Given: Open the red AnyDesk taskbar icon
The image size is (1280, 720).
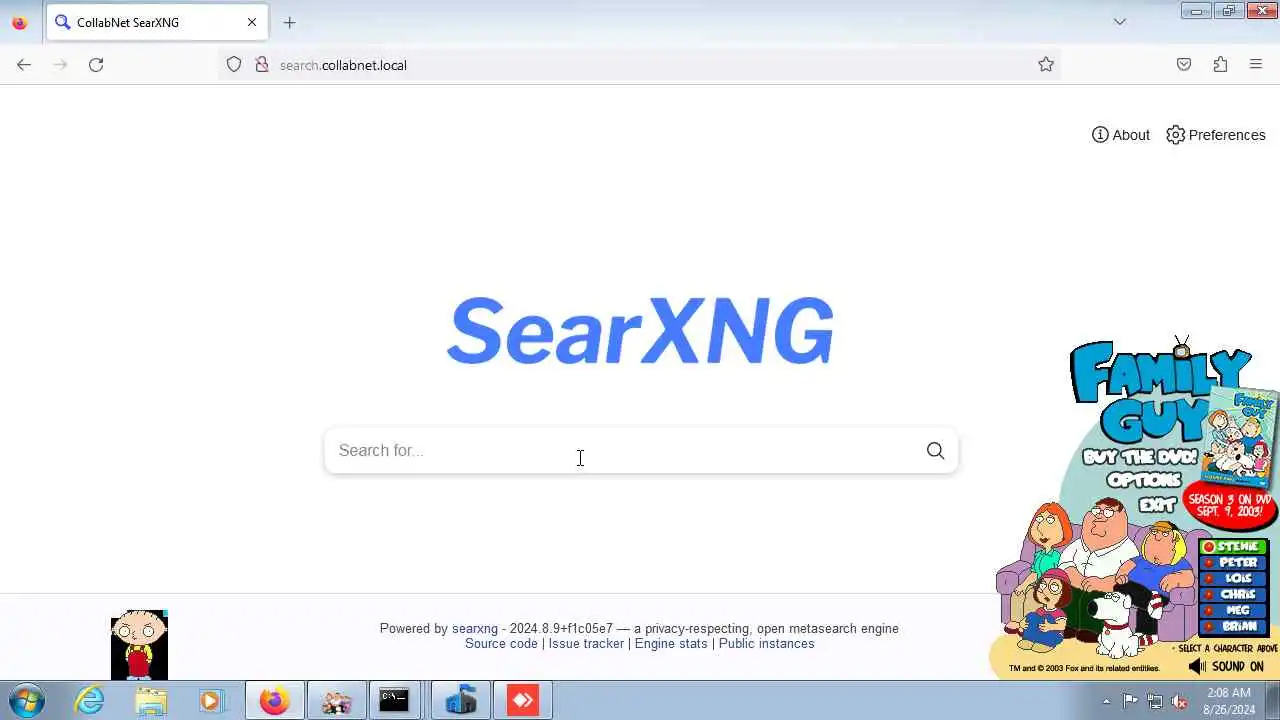Looking at the screenshot, I should pyautogui.click(x=523, y=701).
